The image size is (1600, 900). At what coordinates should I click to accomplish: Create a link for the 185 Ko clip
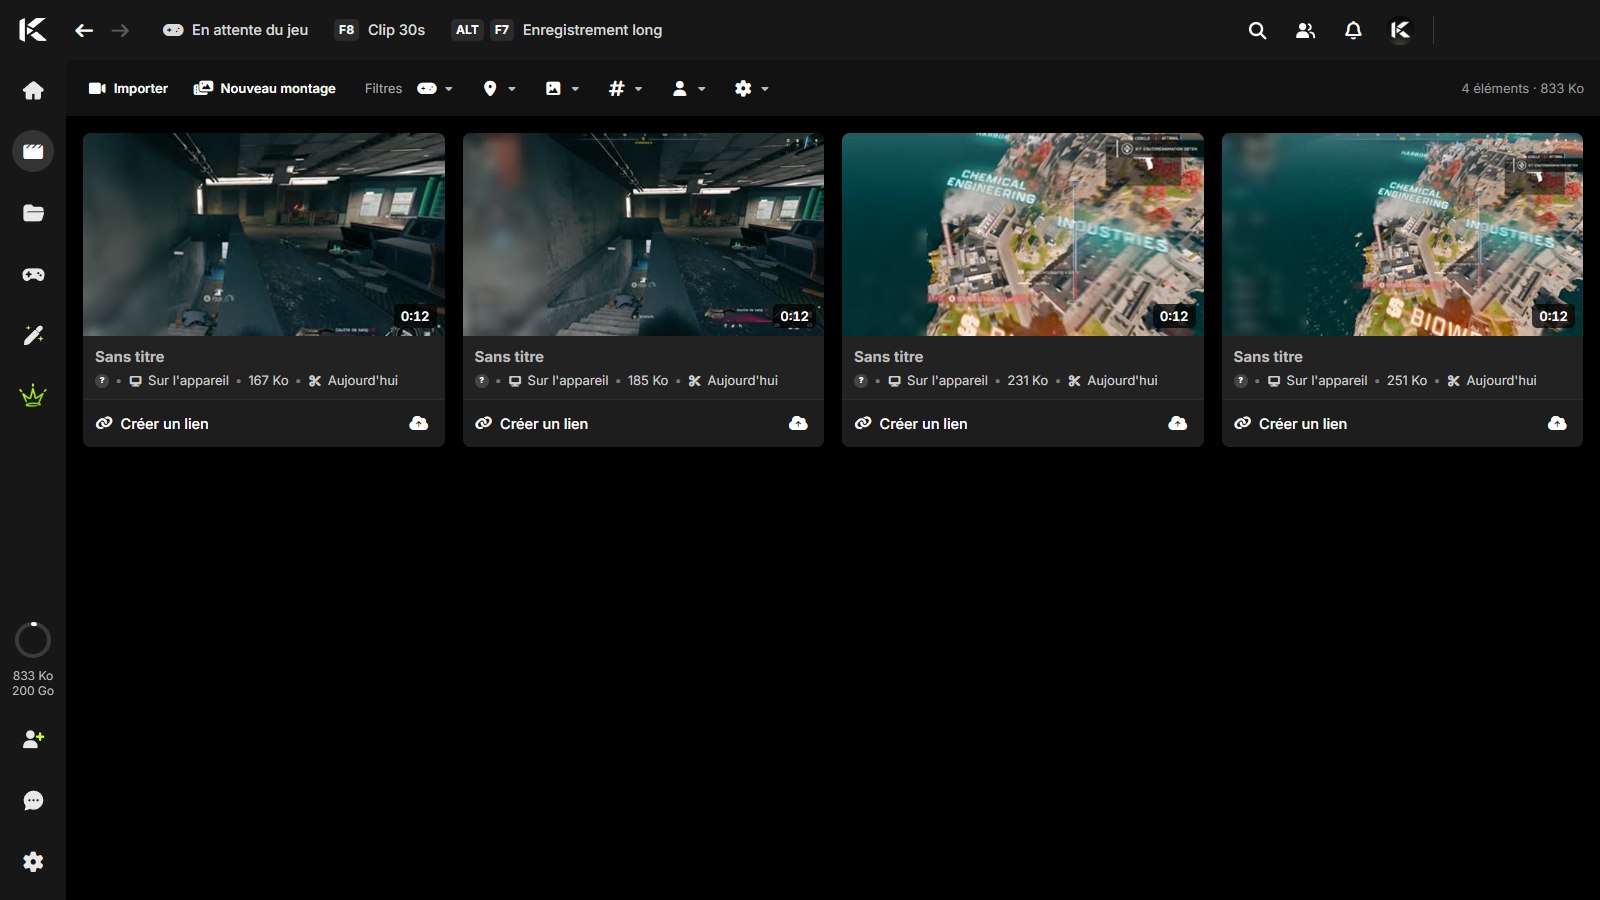pos(531,424)
